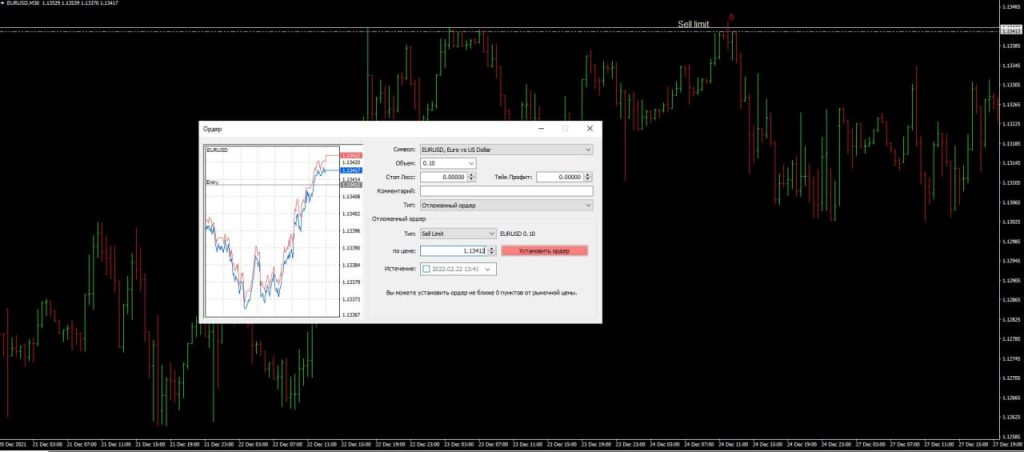1024x452 pixels.
Task: Enable the Истечение expiration checkbox
Action: (426, 268)
